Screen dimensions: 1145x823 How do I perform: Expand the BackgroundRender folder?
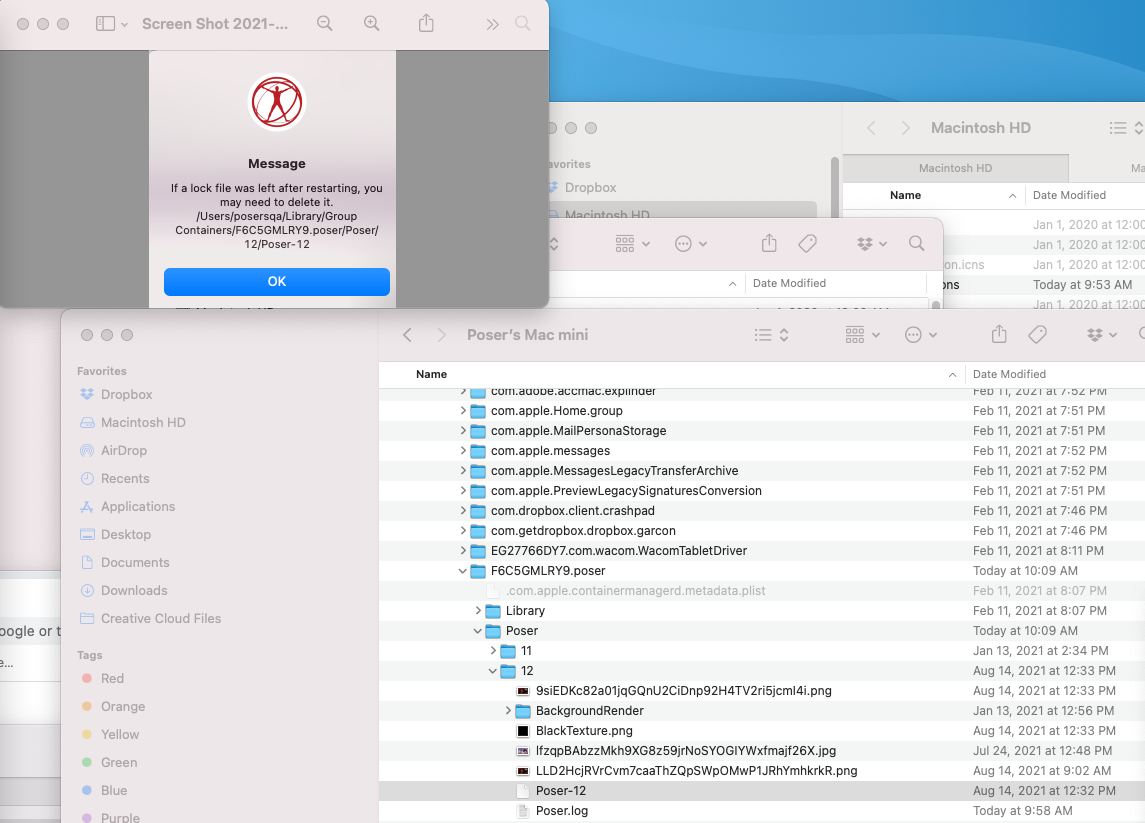(508, 711)
